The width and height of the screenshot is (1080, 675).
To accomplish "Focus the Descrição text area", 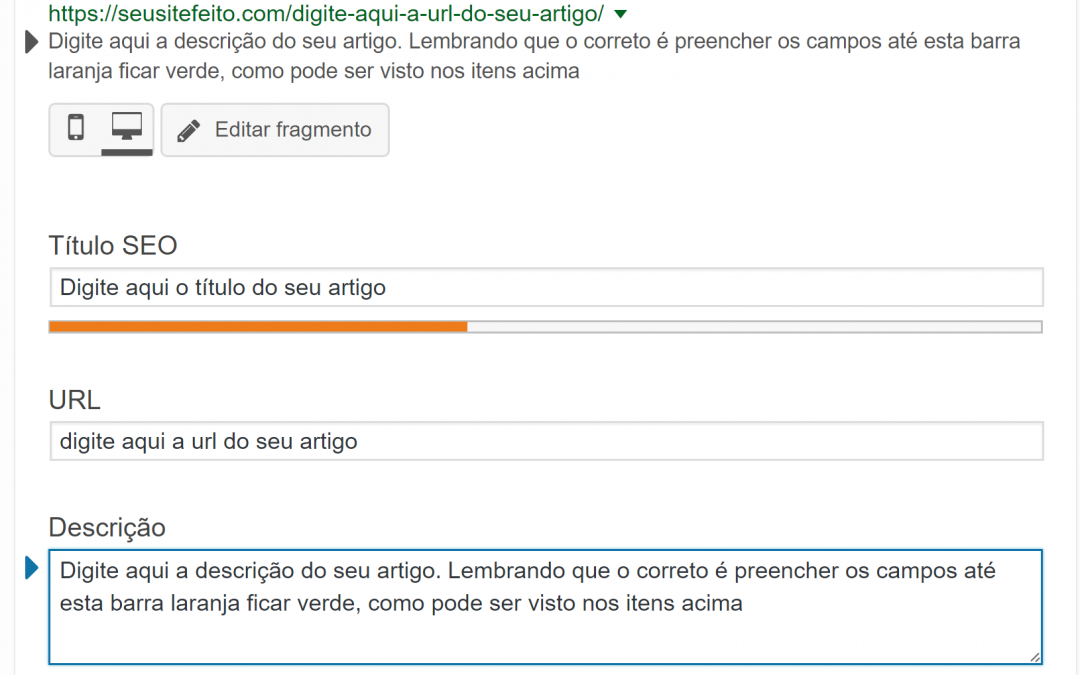I will pyautogui.click(x=546, y=607).
